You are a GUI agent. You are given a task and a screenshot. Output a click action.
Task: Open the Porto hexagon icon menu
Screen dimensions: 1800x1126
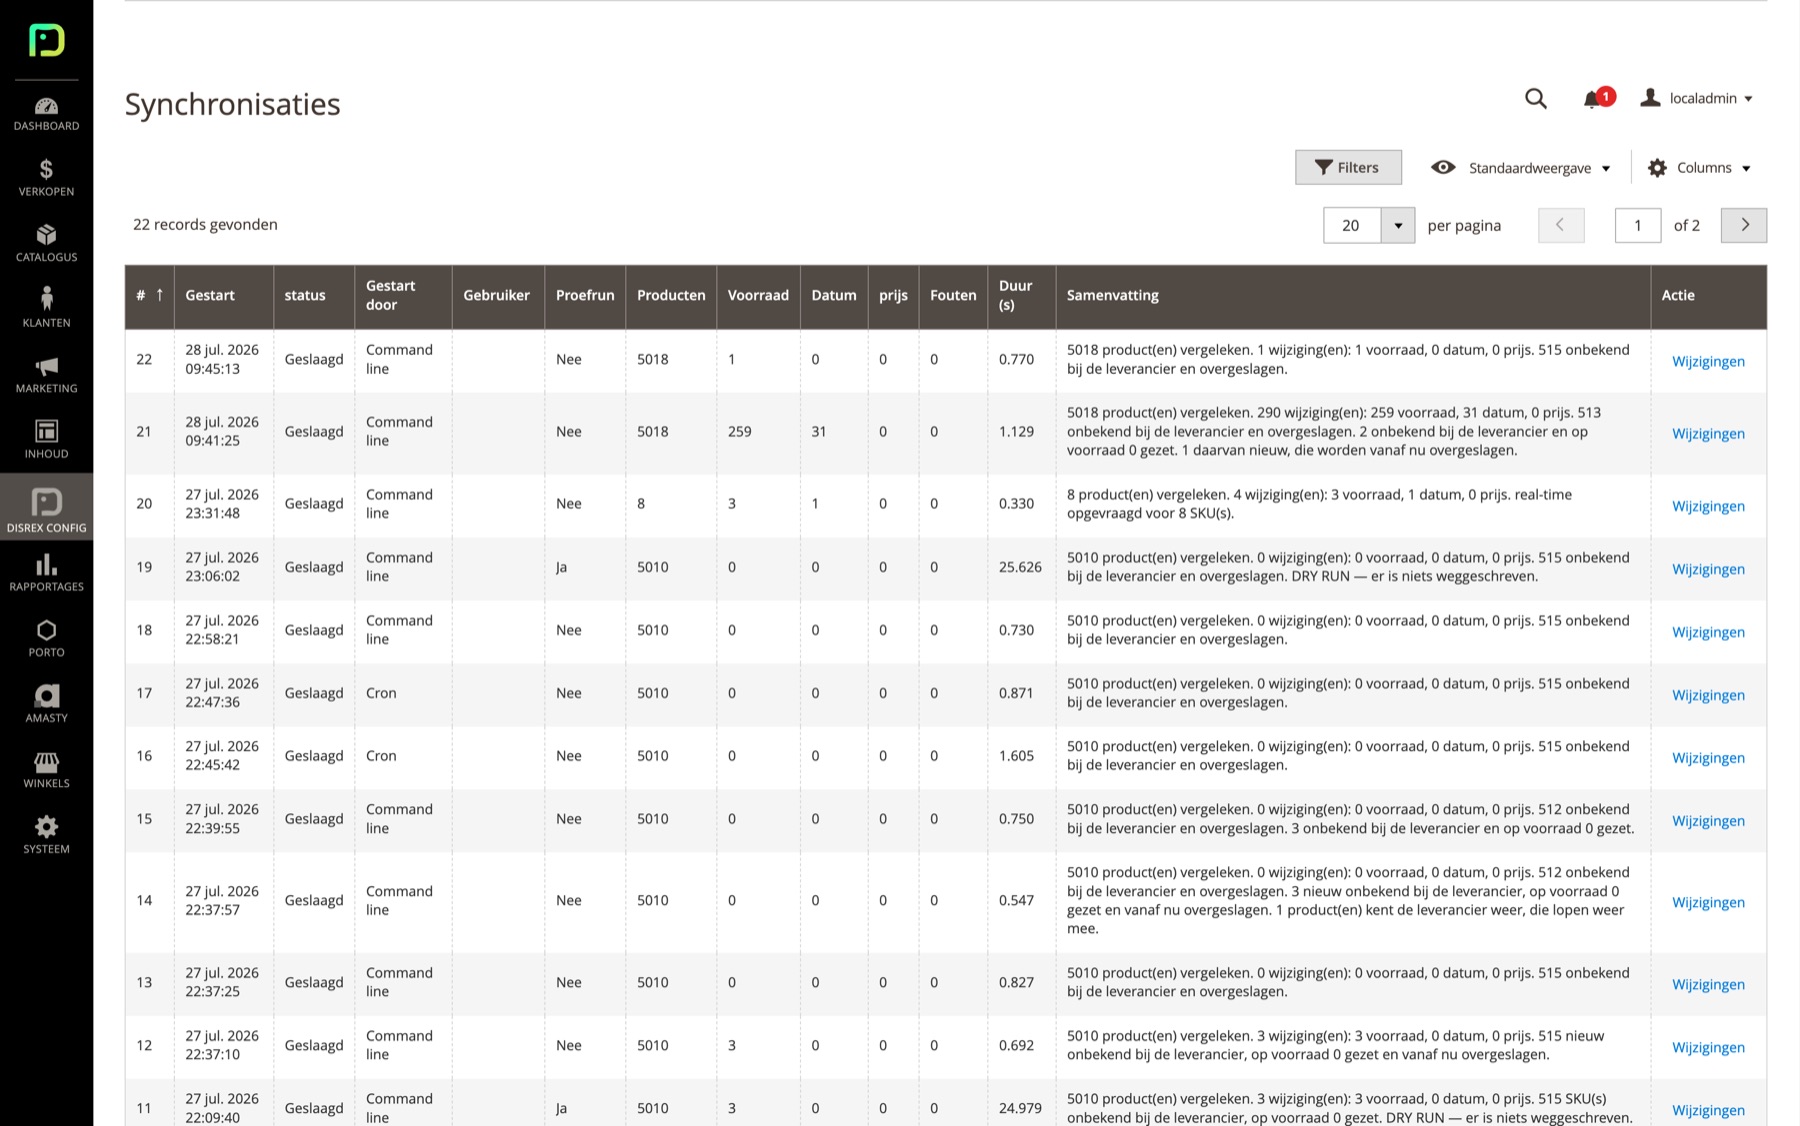coord(46,639)
